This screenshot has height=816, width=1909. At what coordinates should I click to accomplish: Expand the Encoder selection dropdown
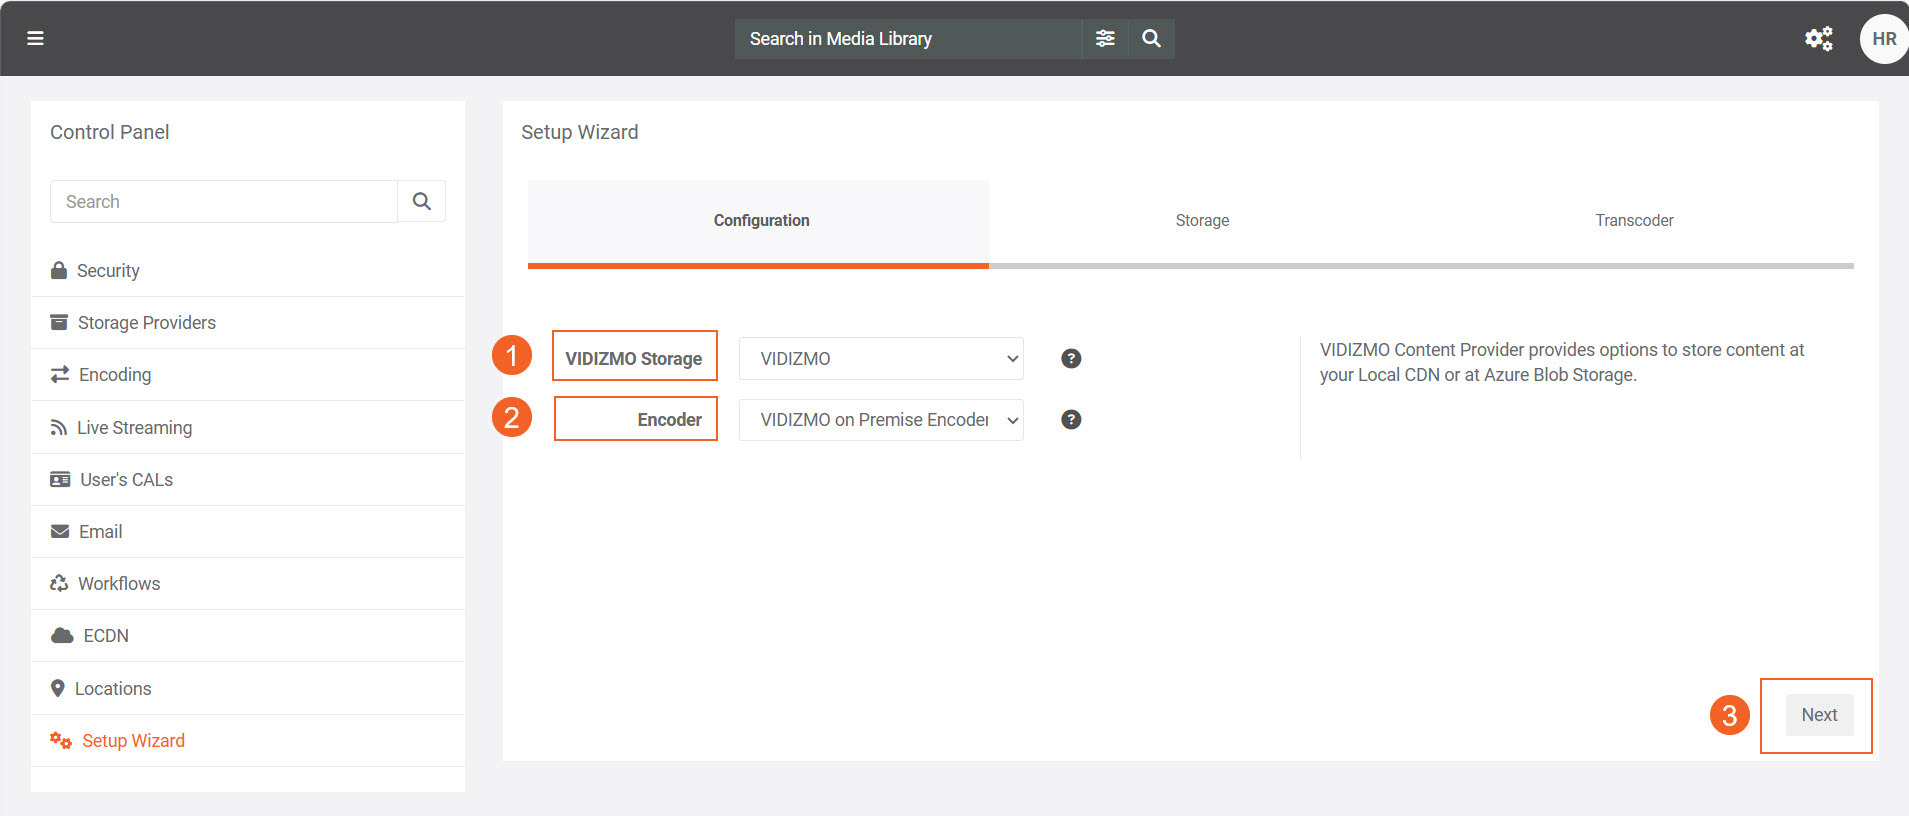[880, 420]
